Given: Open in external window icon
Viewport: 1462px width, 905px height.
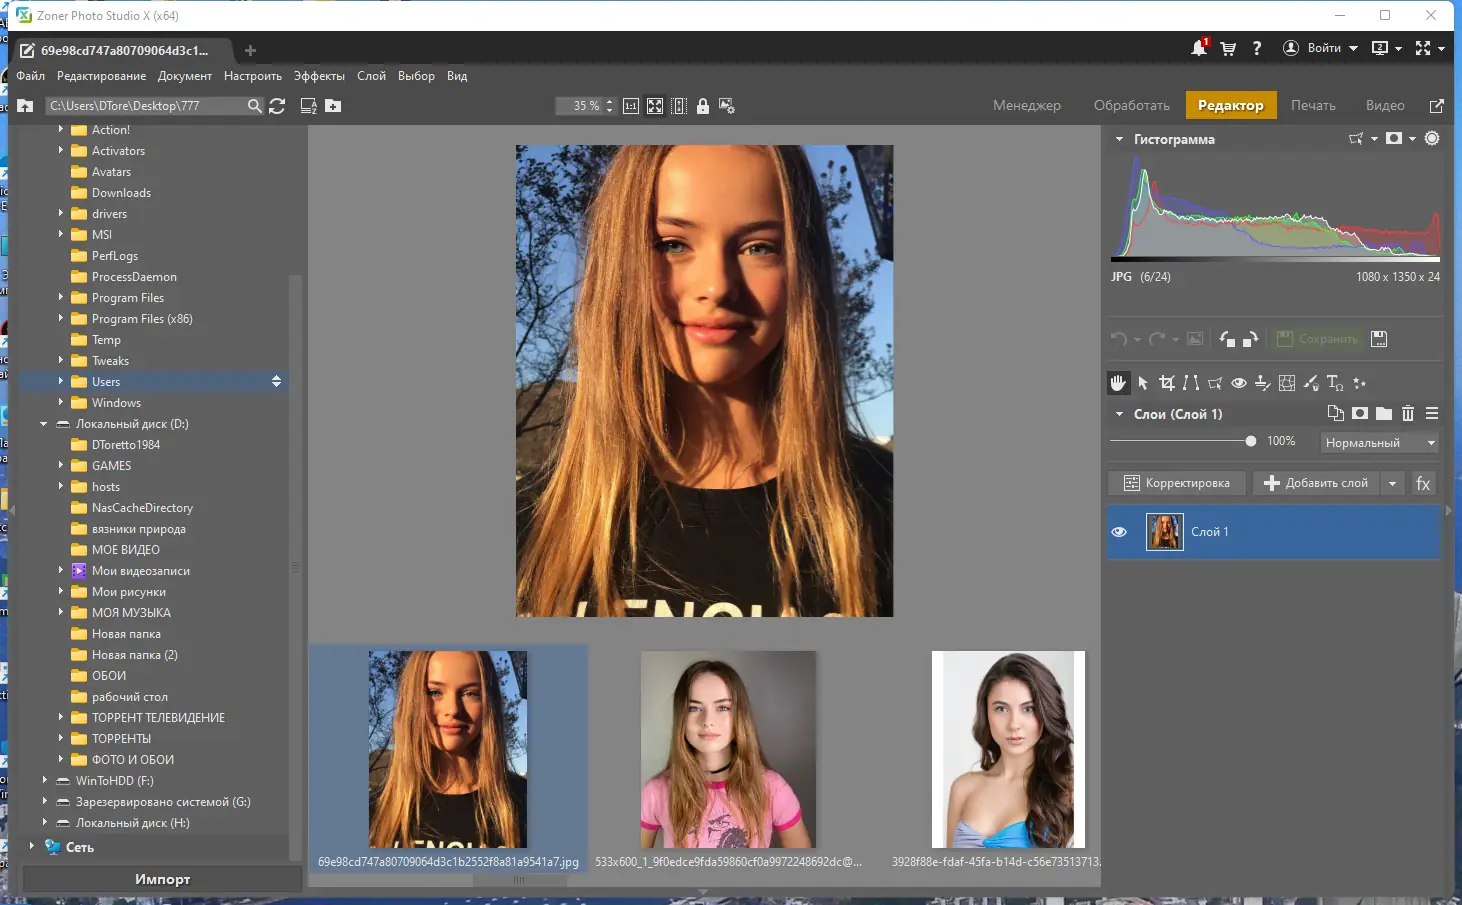Looking at the screenshot, I should coord(1437,106).
